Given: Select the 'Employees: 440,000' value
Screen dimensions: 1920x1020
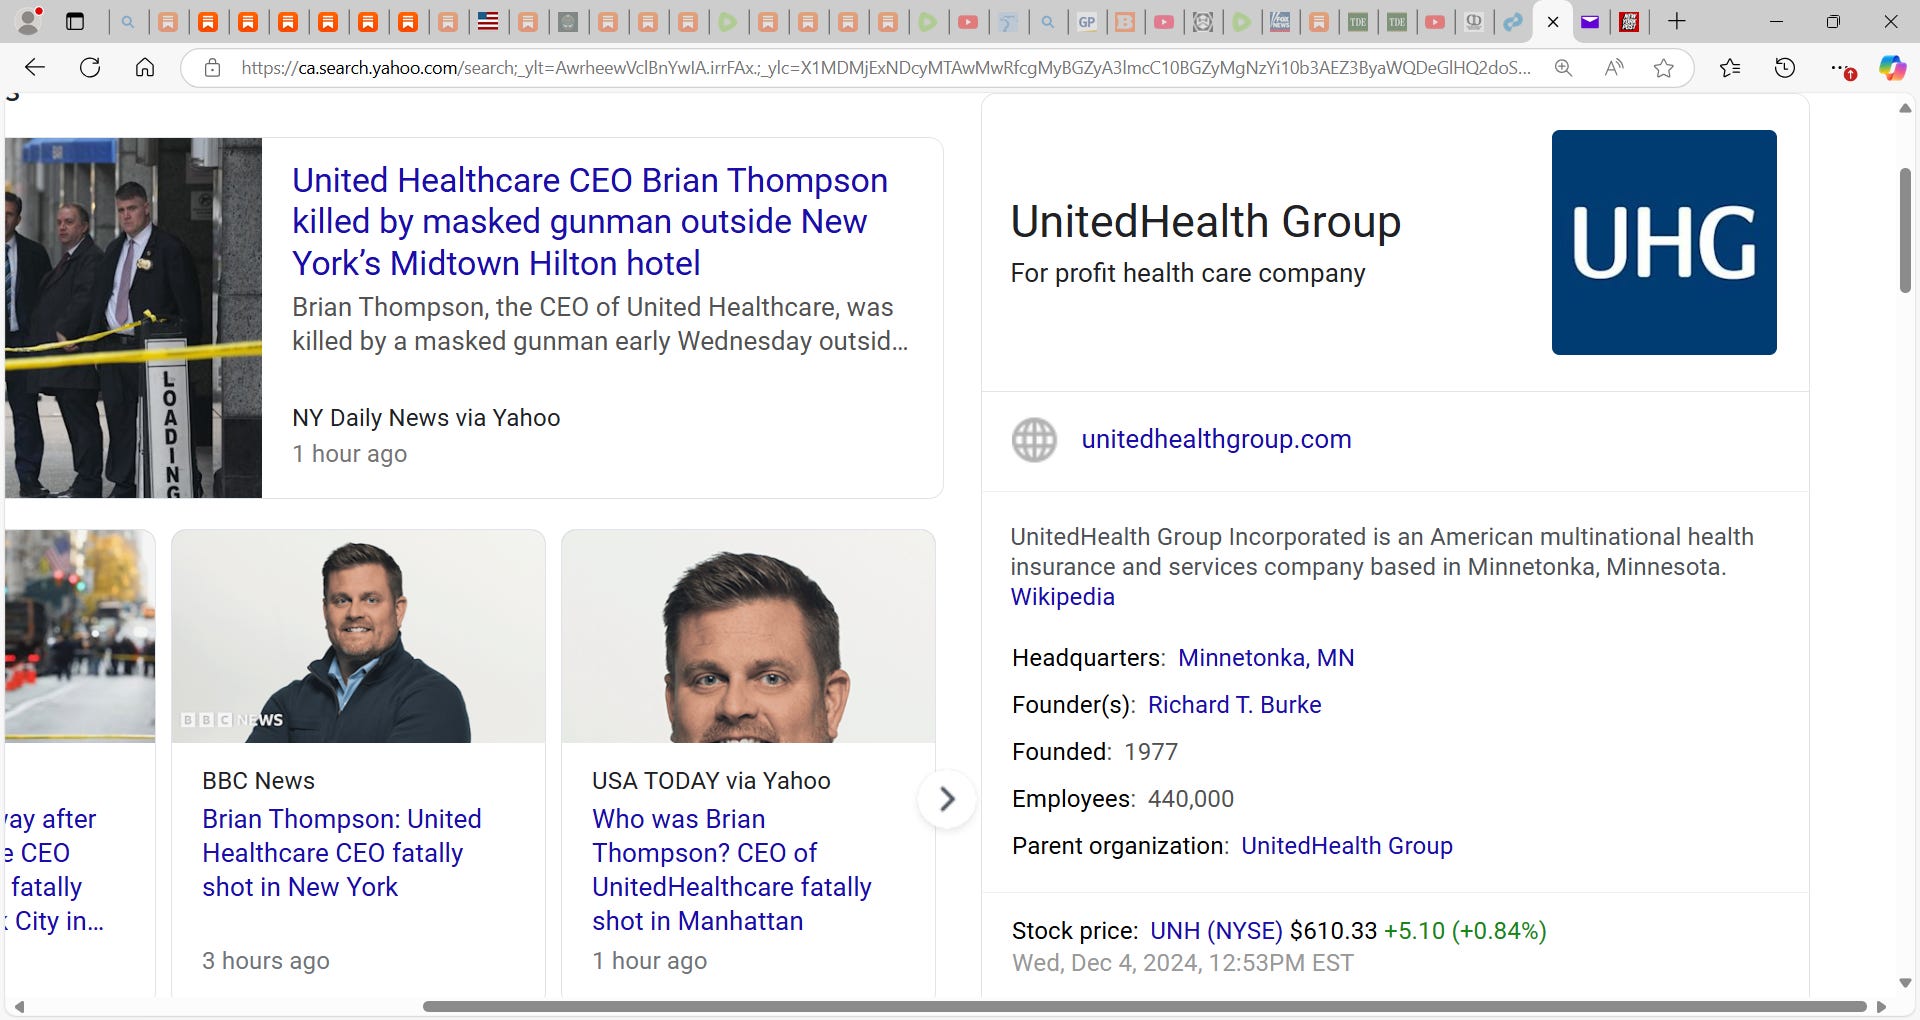Looking at the screenshot, I should pos(1191,799).
